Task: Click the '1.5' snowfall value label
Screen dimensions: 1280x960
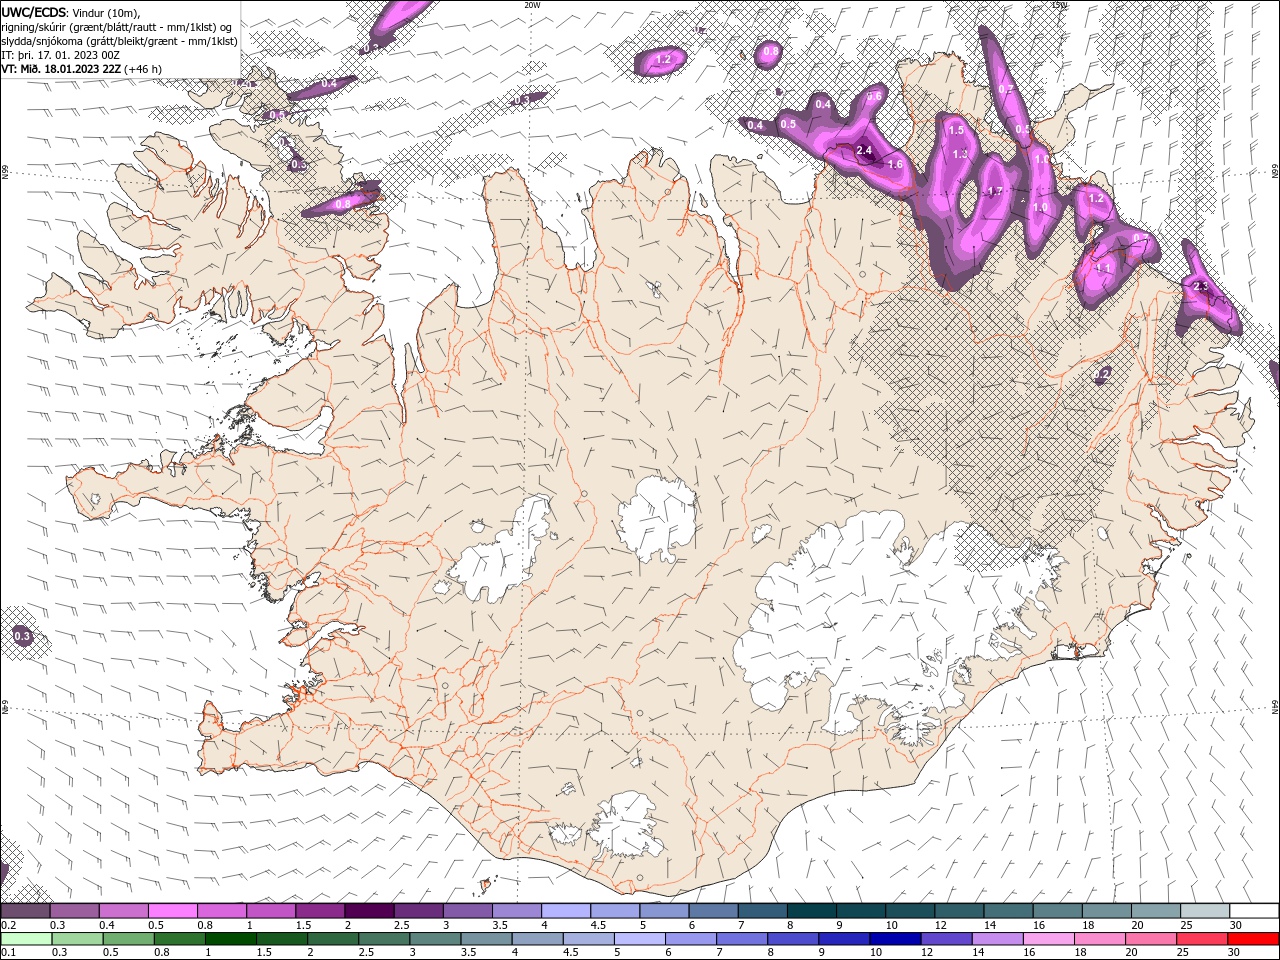Action: pyautogui.click(x=956, y=130)
